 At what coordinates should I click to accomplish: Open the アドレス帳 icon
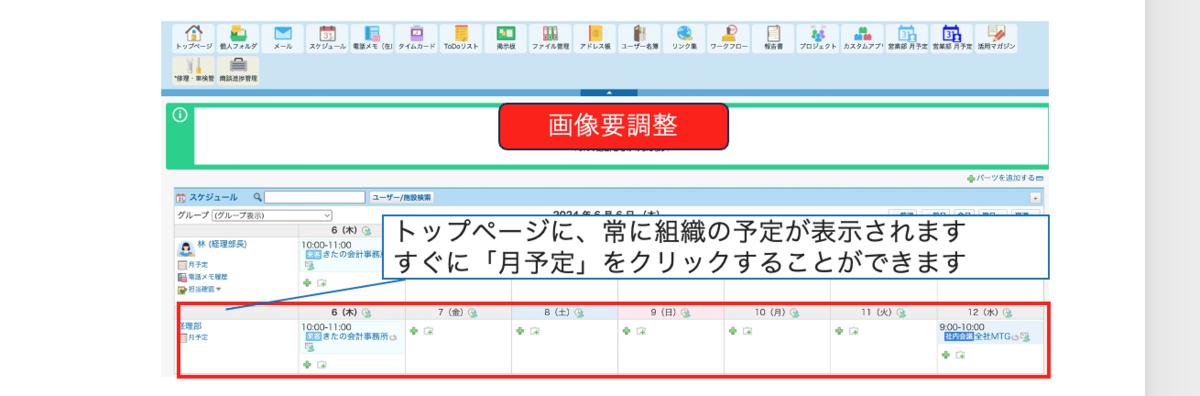point(594,38)
